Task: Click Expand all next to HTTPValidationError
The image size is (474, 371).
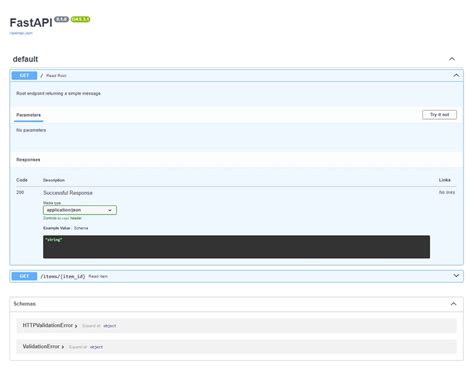Action: pyautogui.click(x=91, y=326)
